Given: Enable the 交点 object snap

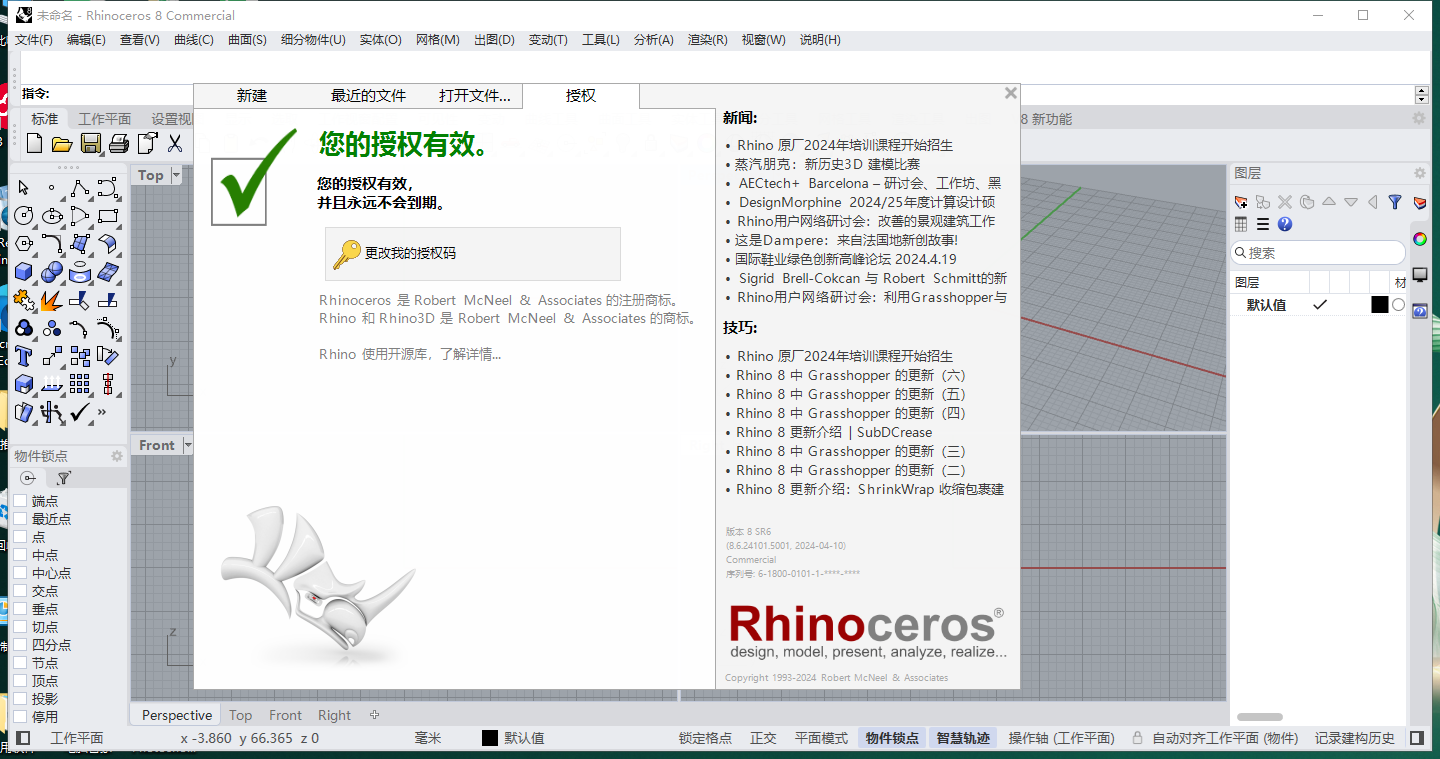Looking at the screenshot, I should (19, 591).
